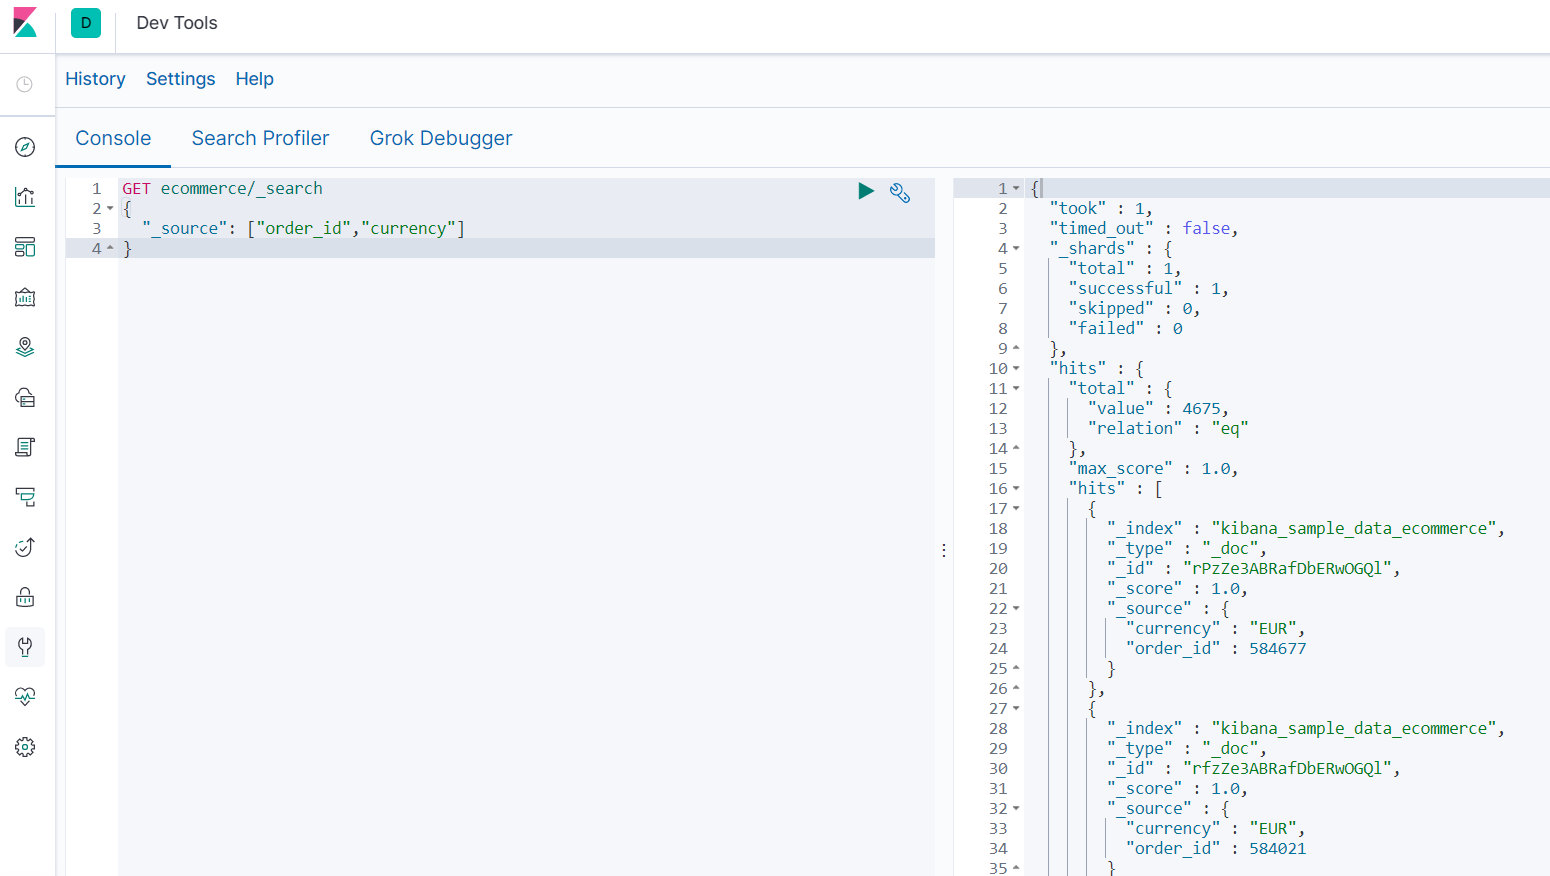
Task: Click value 4675 in response
Action: coord(1201,408)
